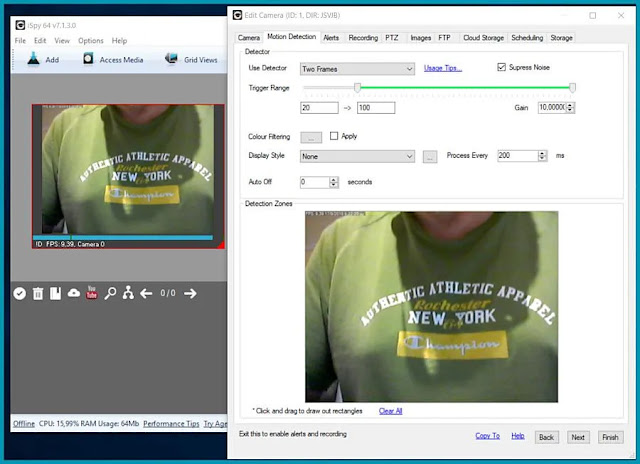The width and height of the screenshot is (640, 464).
Task: Click the blue motion level bar under camera
Action: (x=123, y=238)
